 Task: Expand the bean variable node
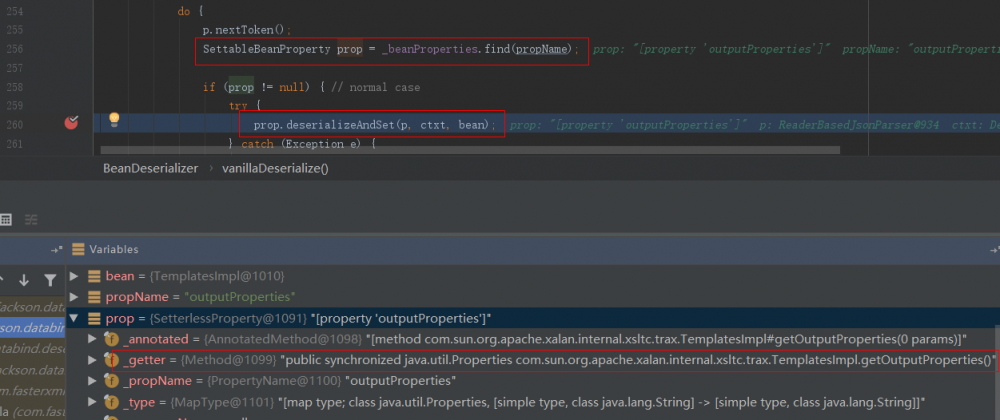(x=74, y=276)
